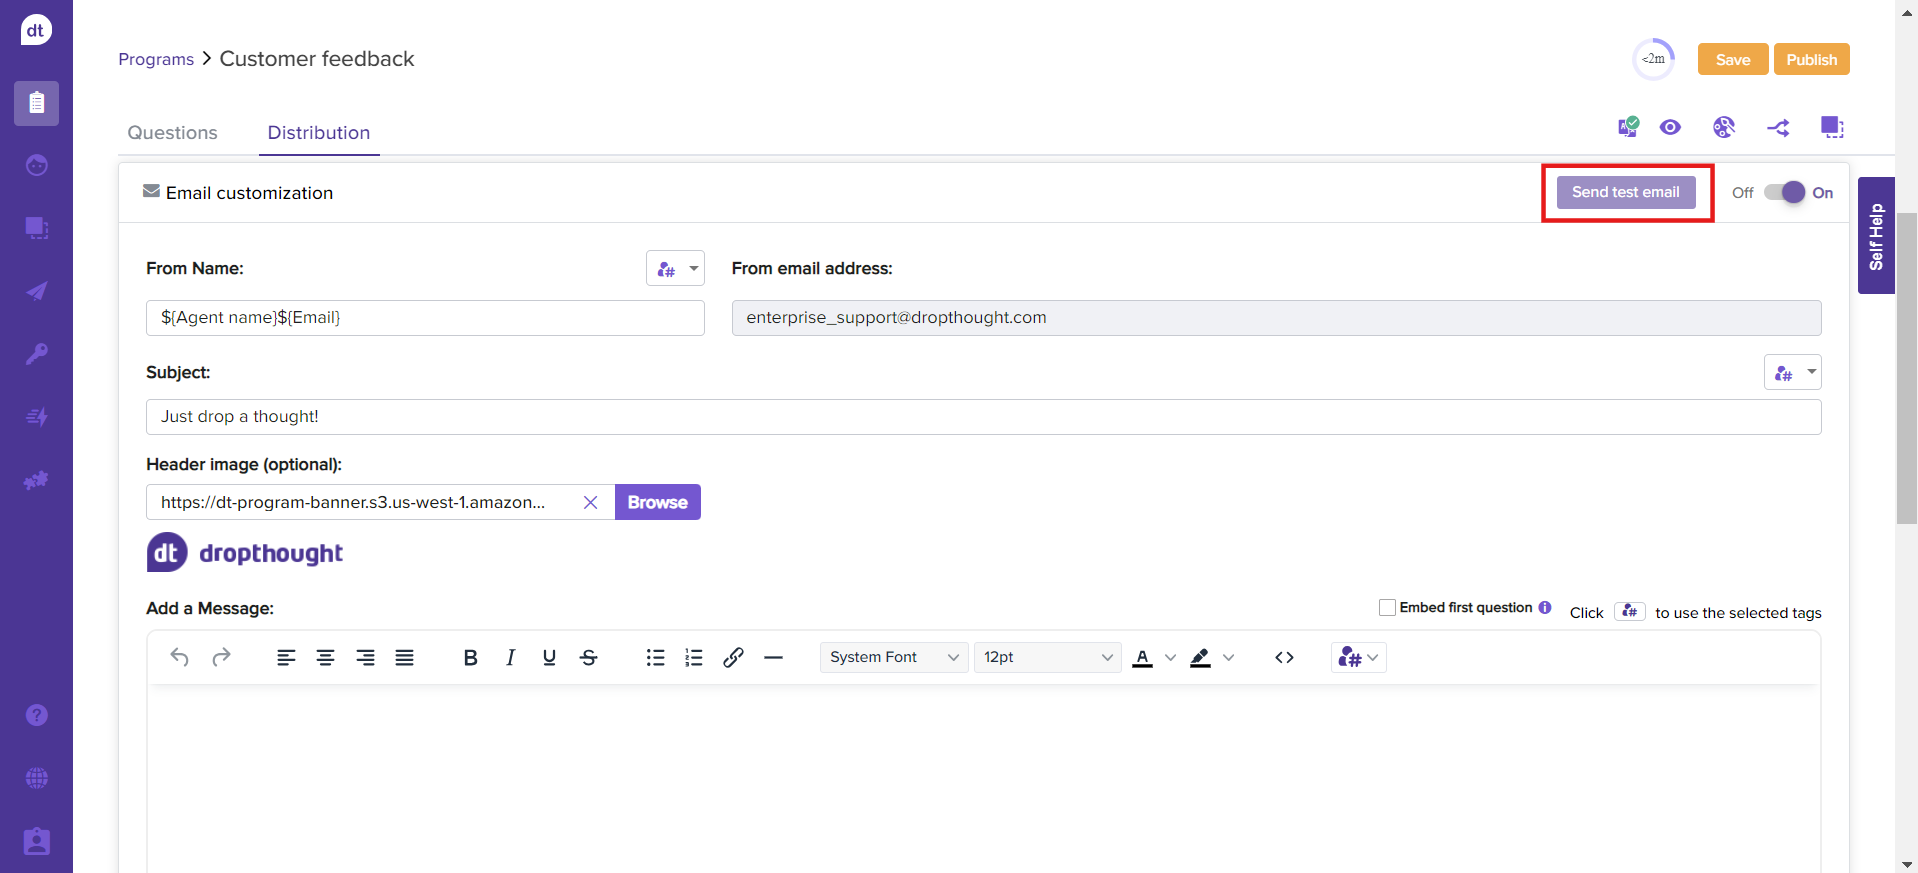
Task: Insert a link in the message
Action: coord(733,658)
